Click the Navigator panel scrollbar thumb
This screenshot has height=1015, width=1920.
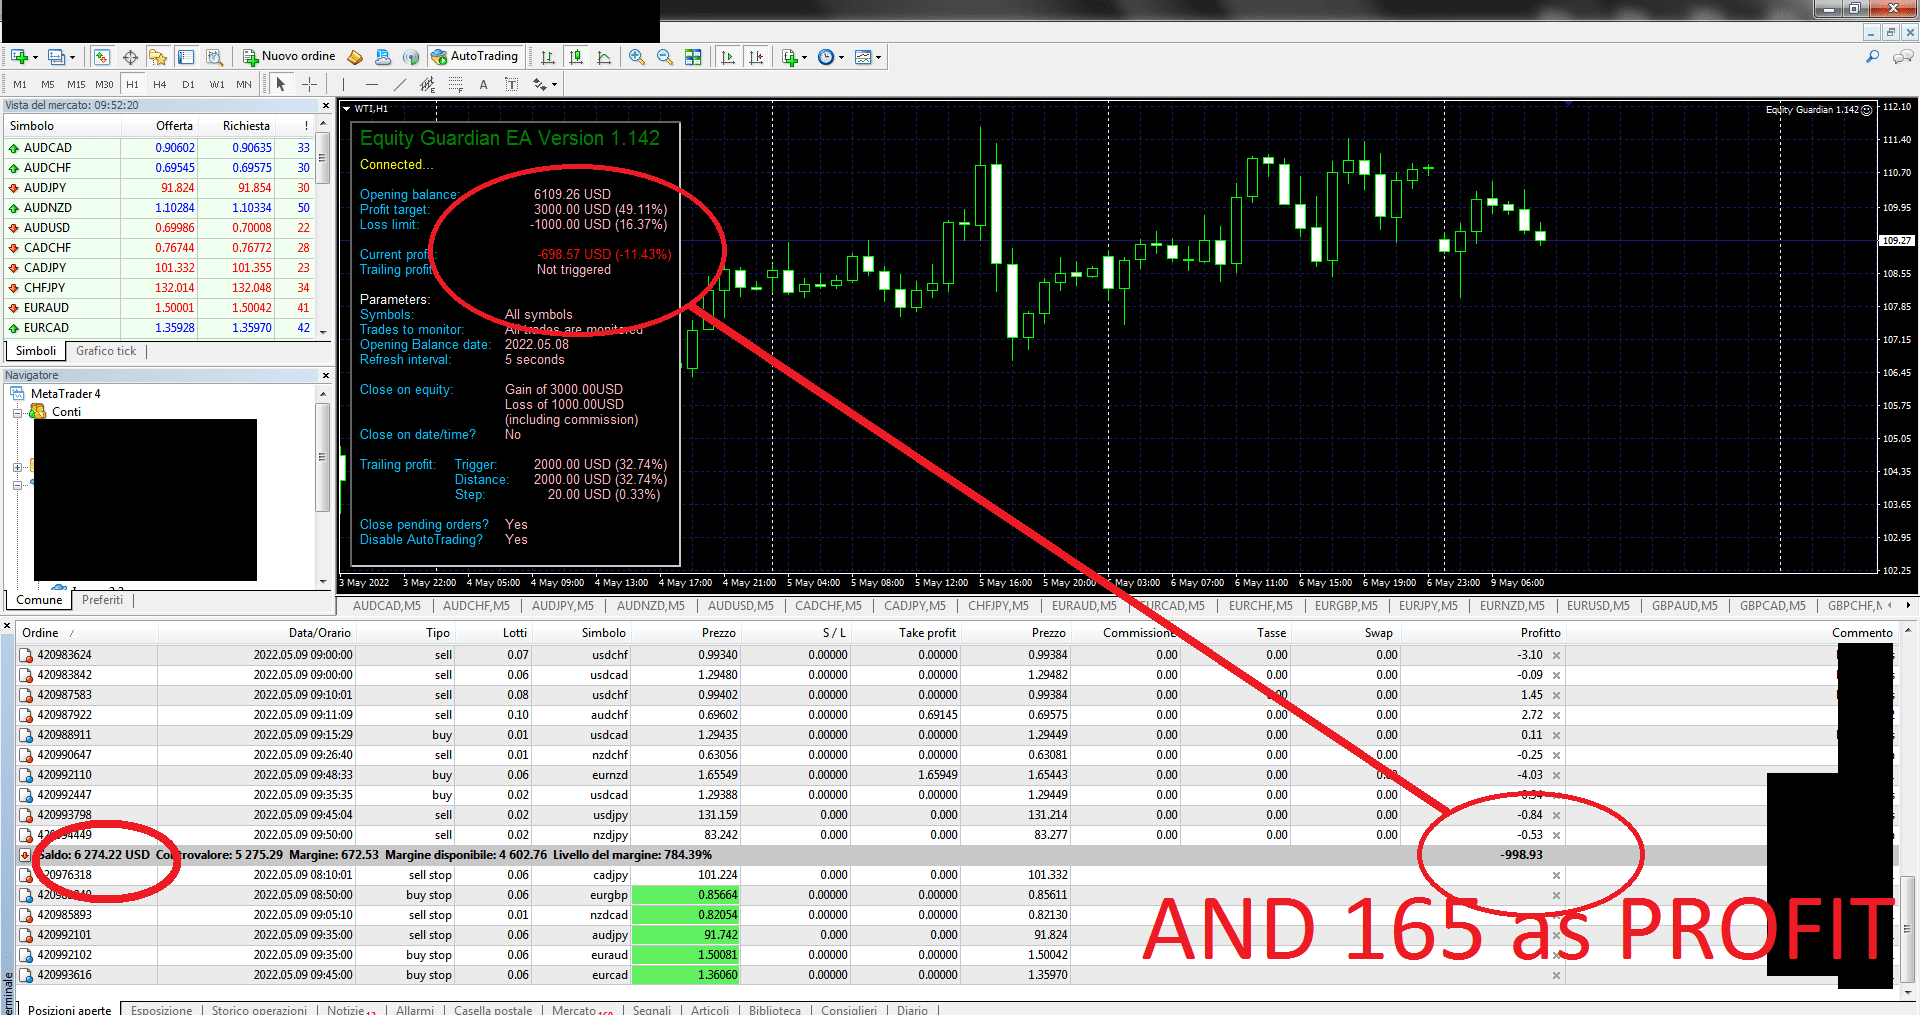click(x=322, y=458)
